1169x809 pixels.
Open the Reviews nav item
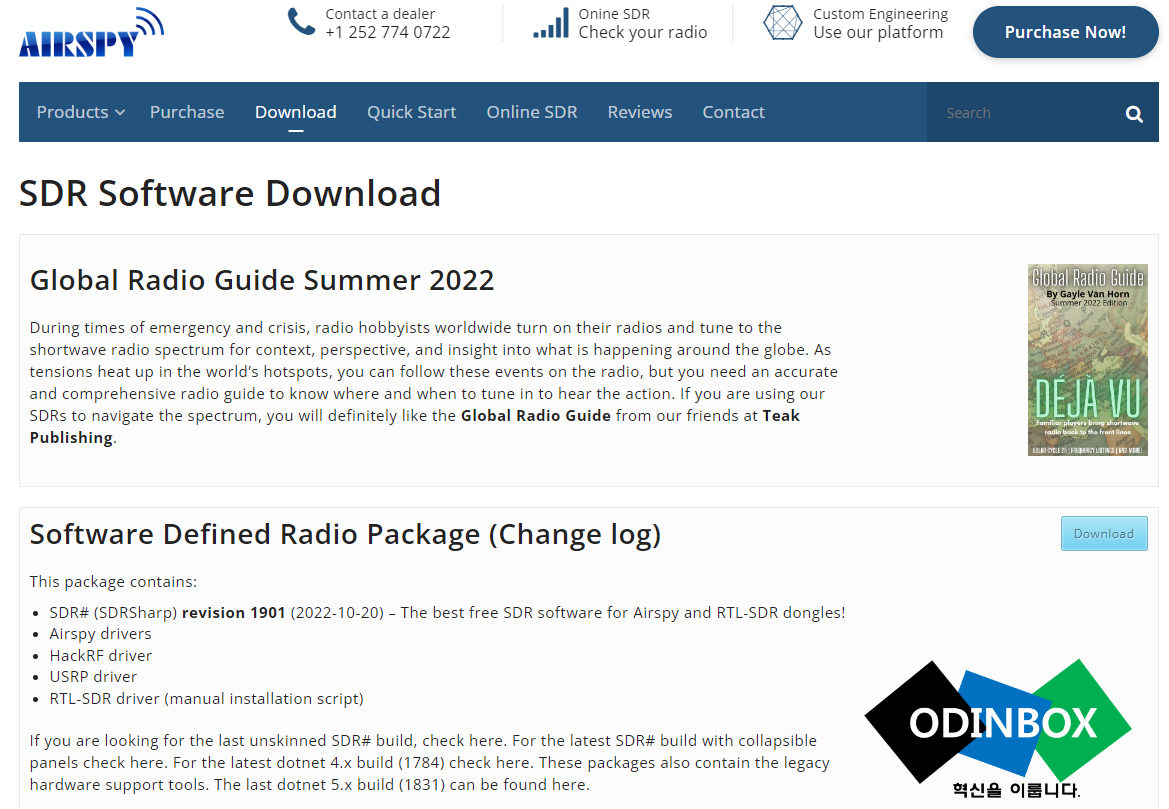[640, 112]
